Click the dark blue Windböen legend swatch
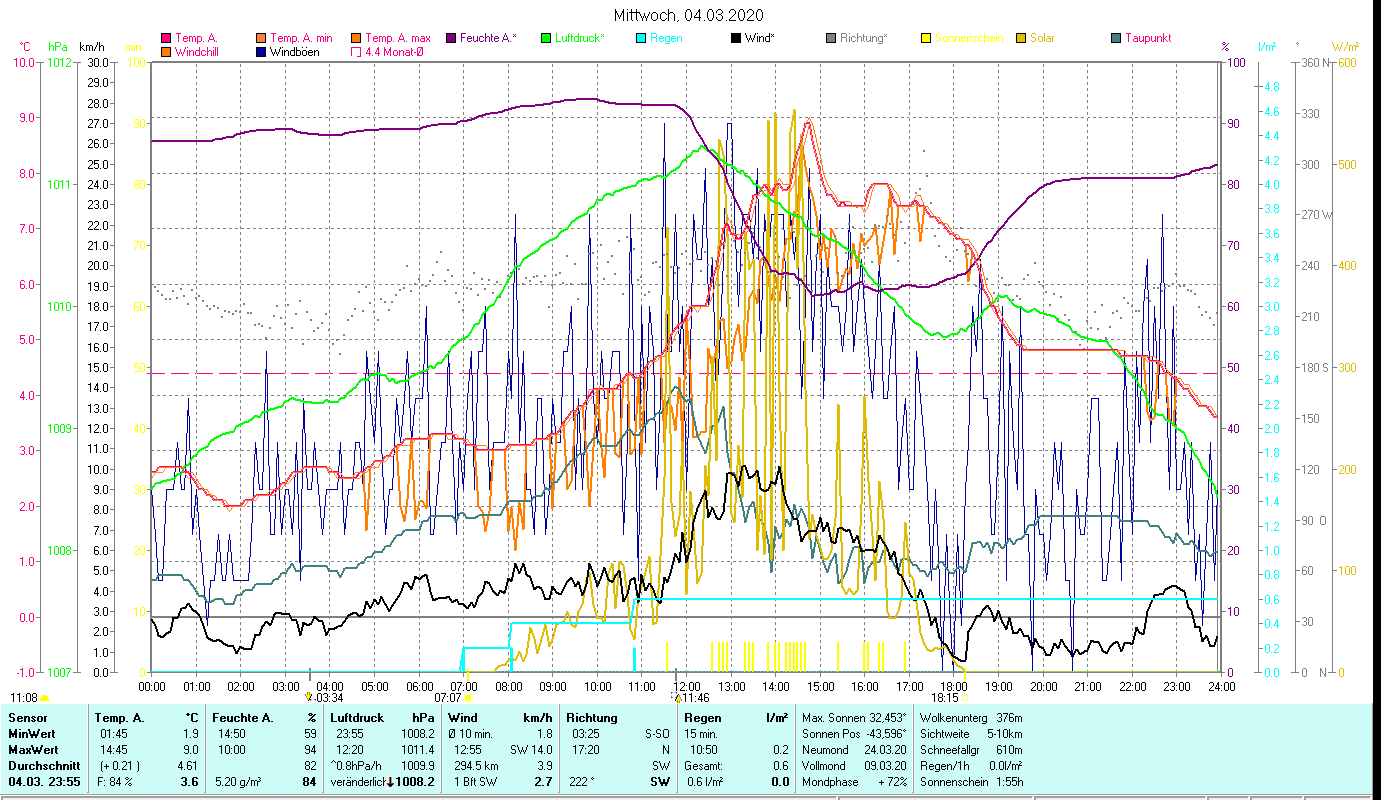The image size is (1381, 800). click(x=260, y=51)
